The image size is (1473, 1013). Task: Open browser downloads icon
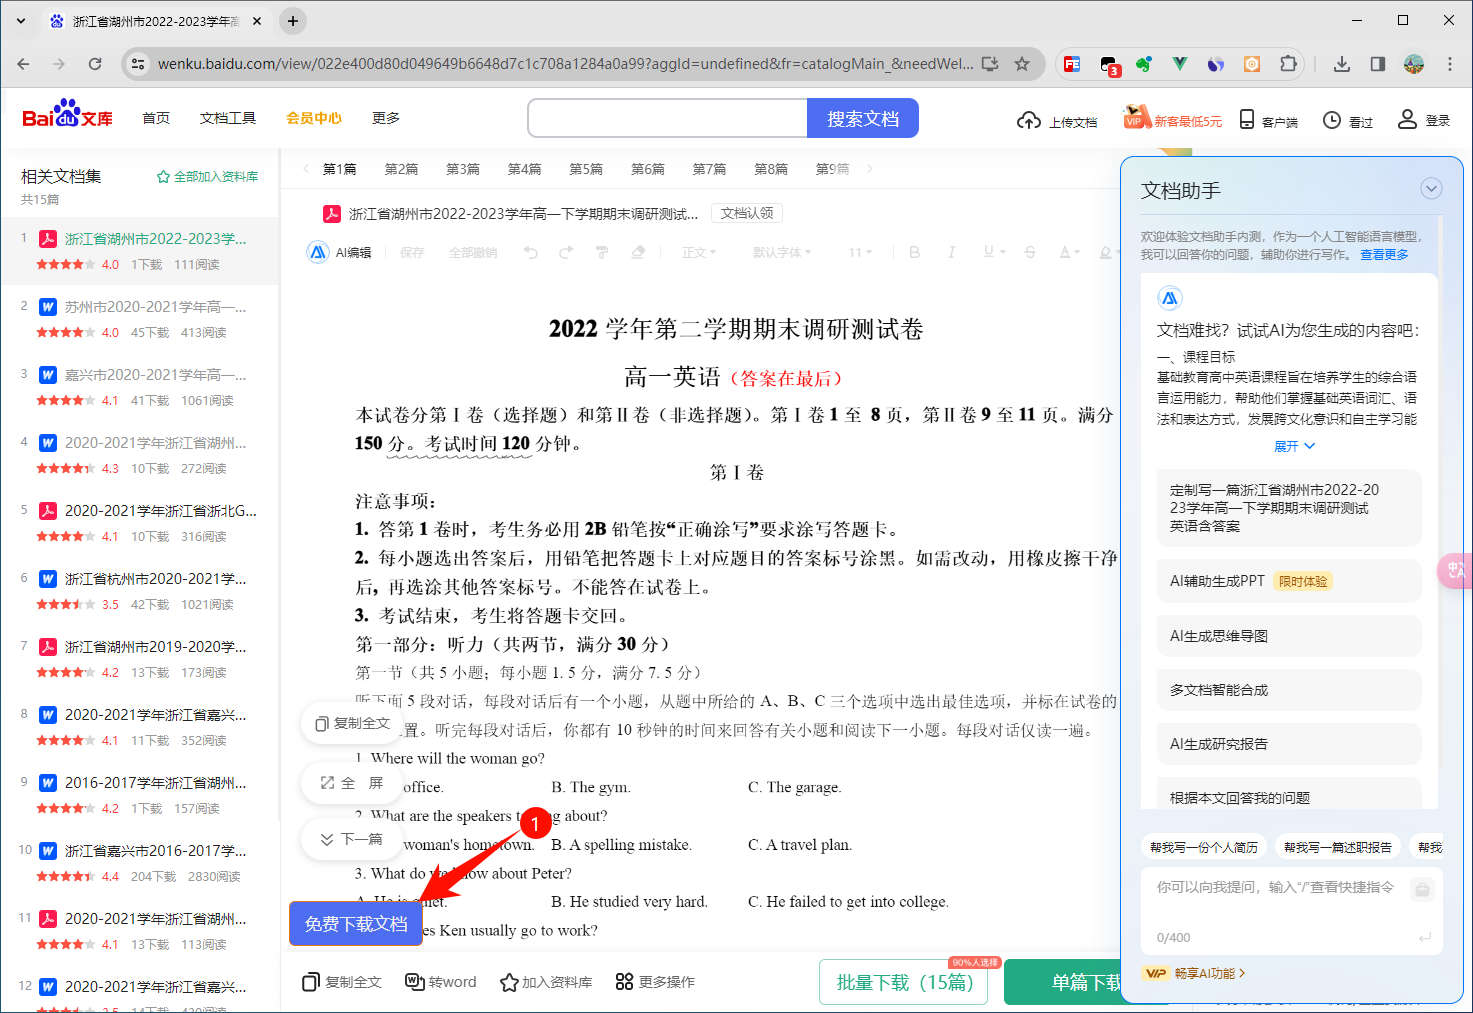[x=1342, y=64]
